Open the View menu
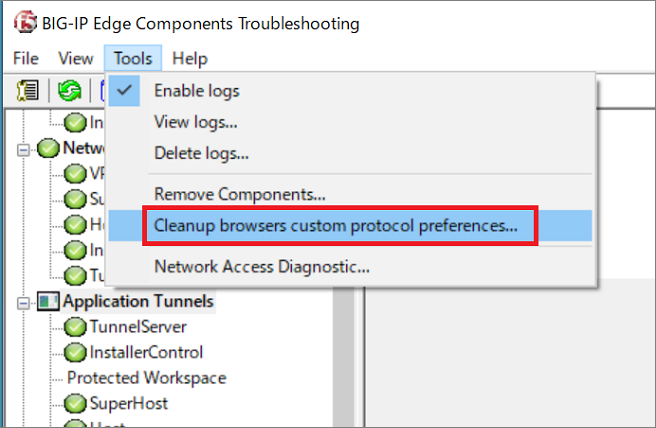This screenshot has height=428, width=656. click(x=76, y=58)
